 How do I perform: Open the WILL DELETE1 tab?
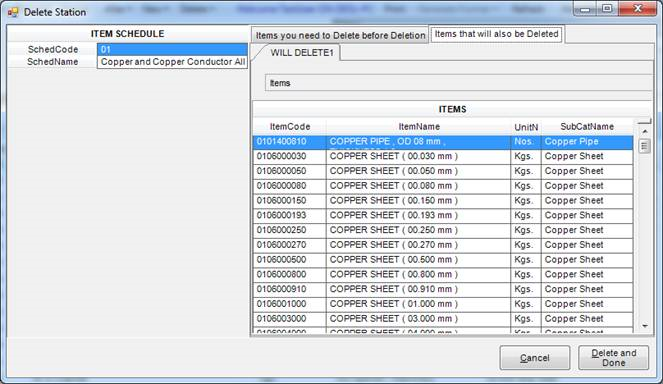pos(302,53)
